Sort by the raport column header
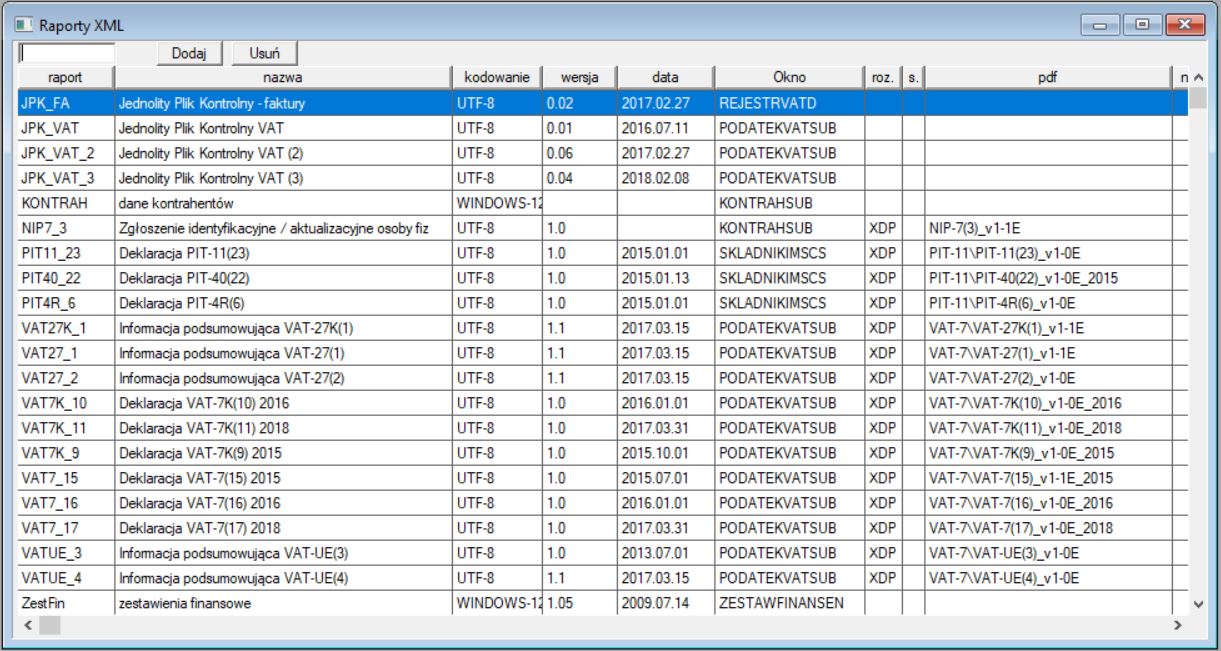The image size is (1221, 651). pos(65,77)
